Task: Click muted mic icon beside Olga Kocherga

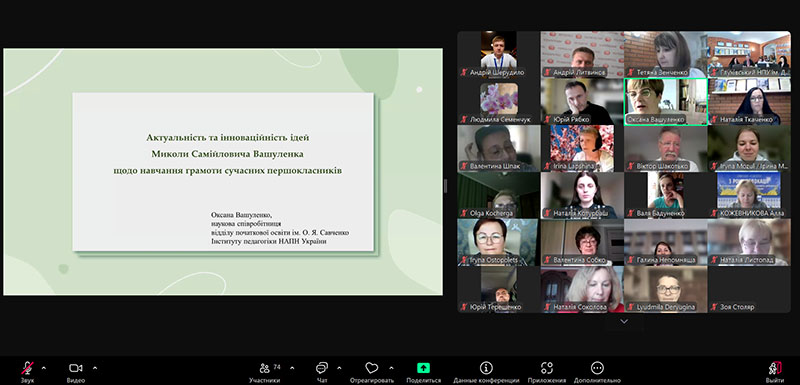Action: pyautogui.click(x=464, y=213)
